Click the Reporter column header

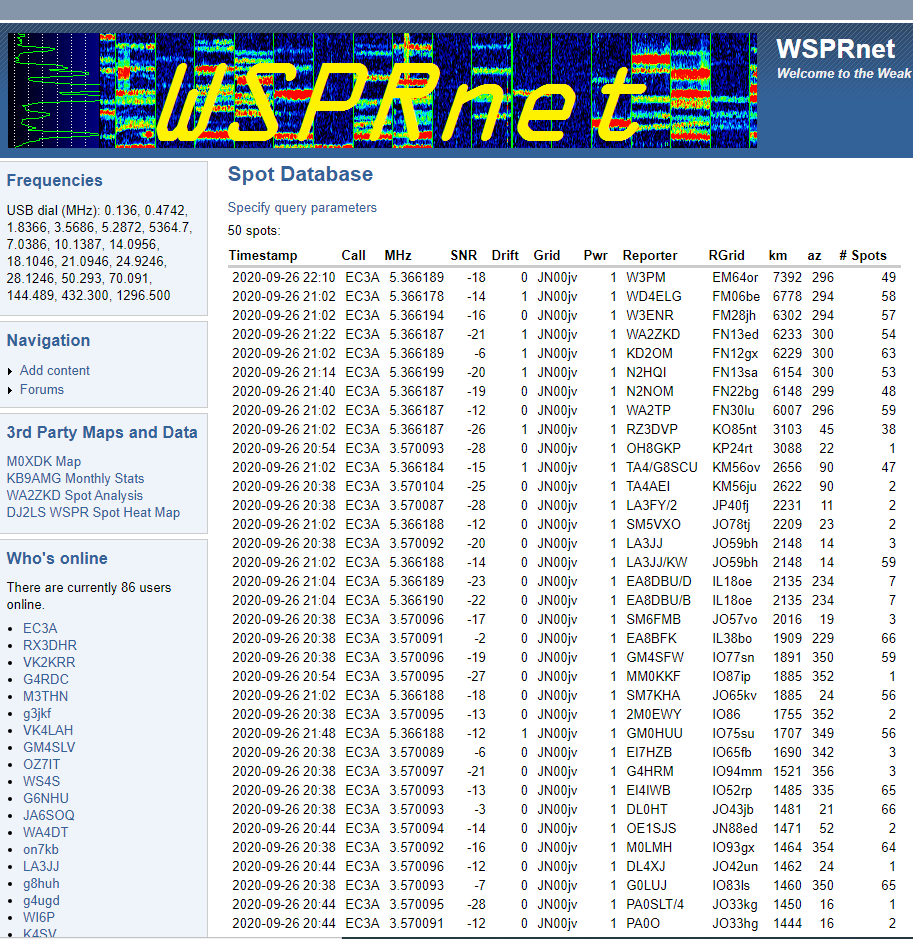[650, 255]
